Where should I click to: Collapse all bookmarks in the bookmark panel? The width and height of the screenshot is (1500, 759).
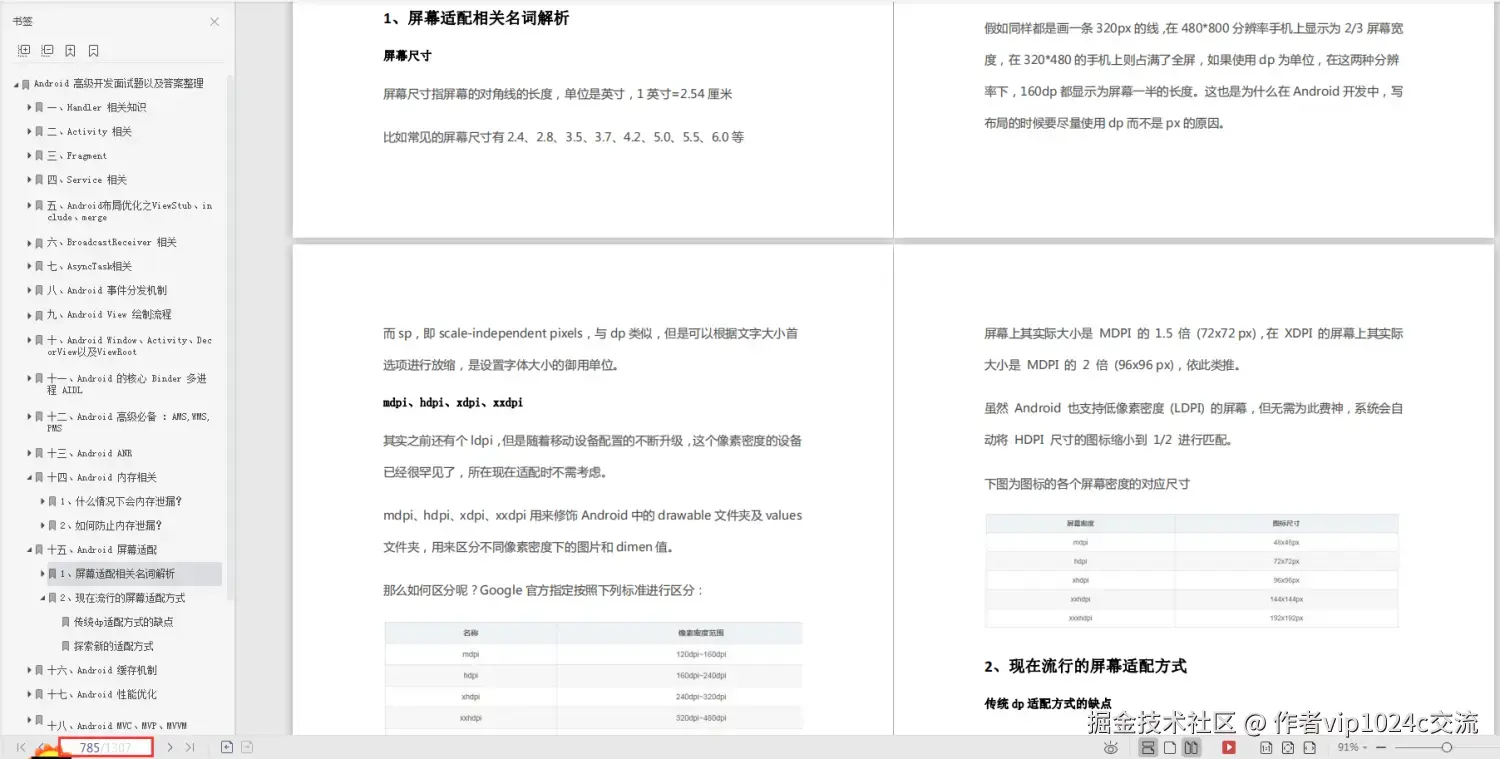[x=46, y=50]
